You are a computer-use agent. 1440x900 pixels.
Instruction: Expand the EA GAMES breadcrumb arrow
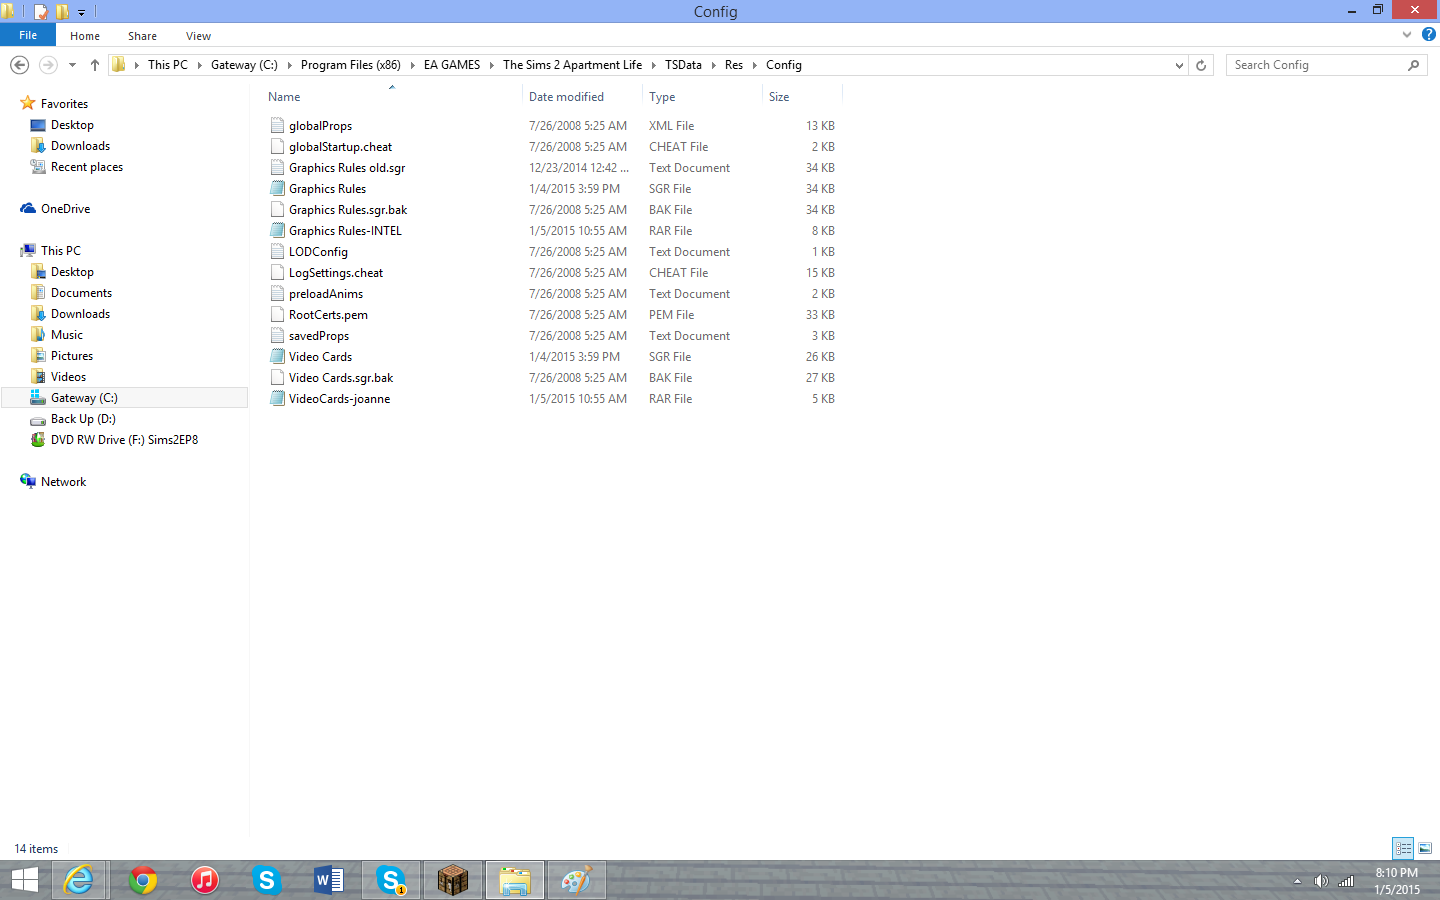492,65
